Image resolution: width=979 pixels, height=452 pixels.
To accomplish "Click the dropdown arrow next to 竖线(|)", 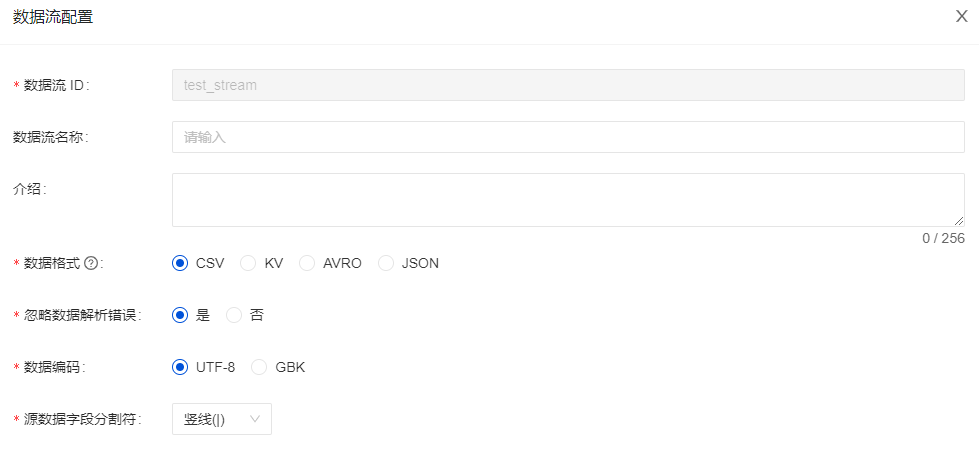I will 255,419.
